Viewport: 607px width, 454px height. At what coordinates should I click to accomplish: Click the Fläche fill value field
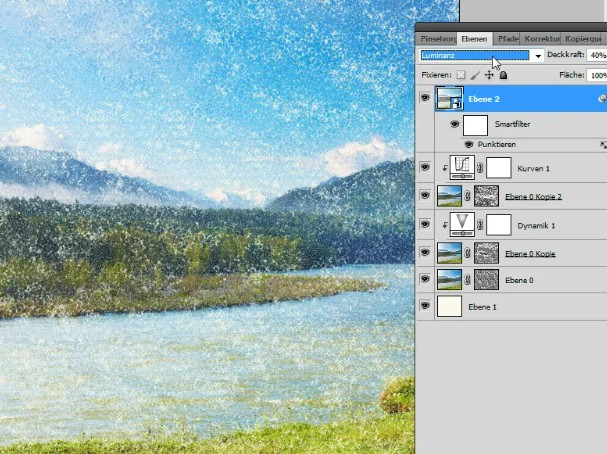click(597, 75)
